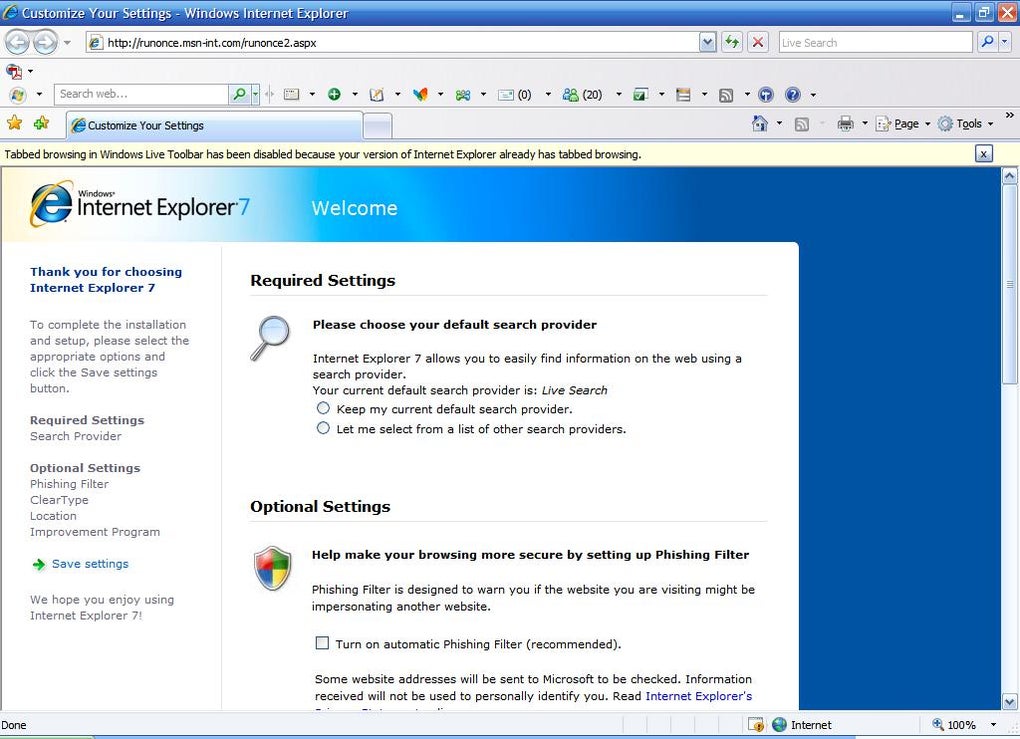Open the mail envelope (0) toolbar button

point(515,95)
